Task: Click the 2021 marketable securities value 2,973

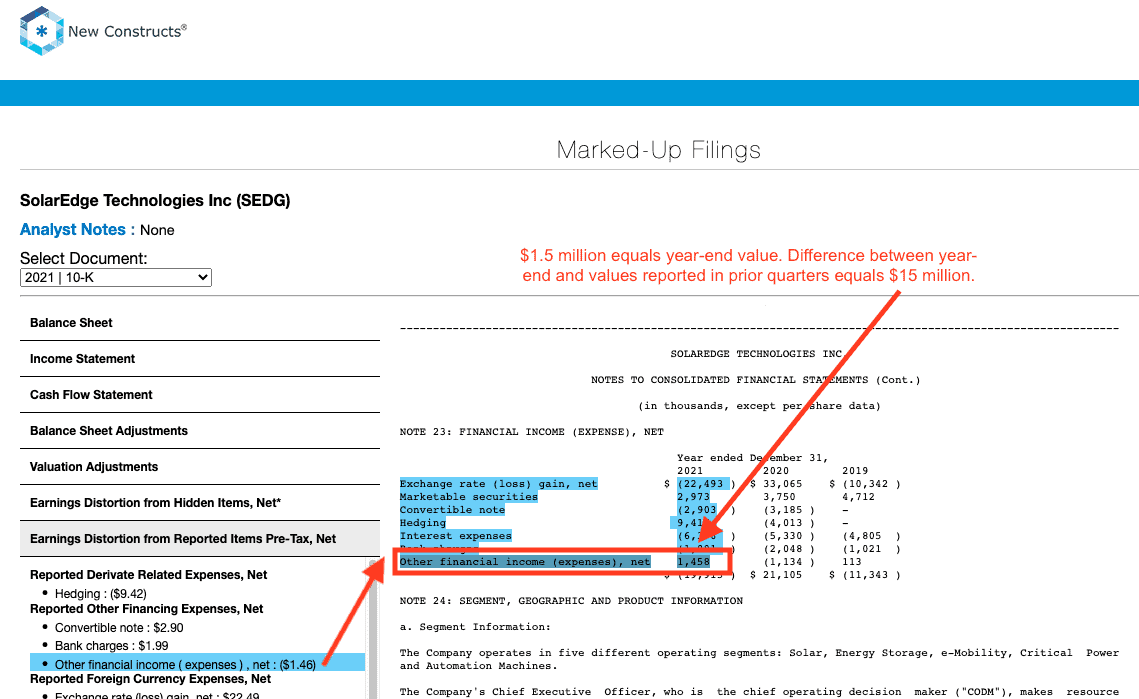Action: (694, 497)
